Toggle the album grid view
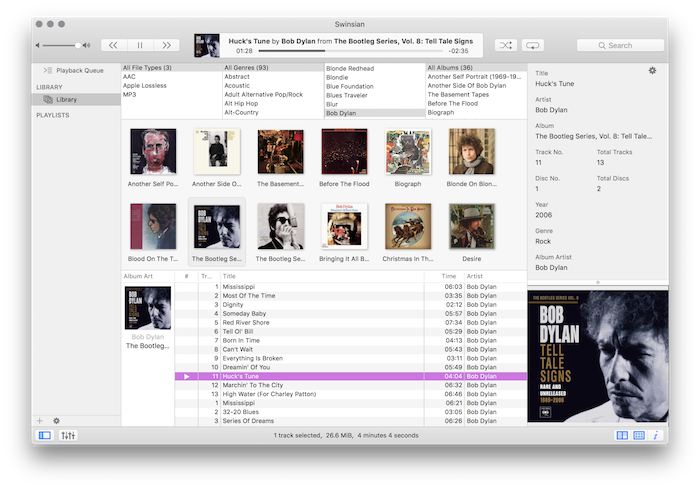700x489 pixels. click(x=639, y=435)
